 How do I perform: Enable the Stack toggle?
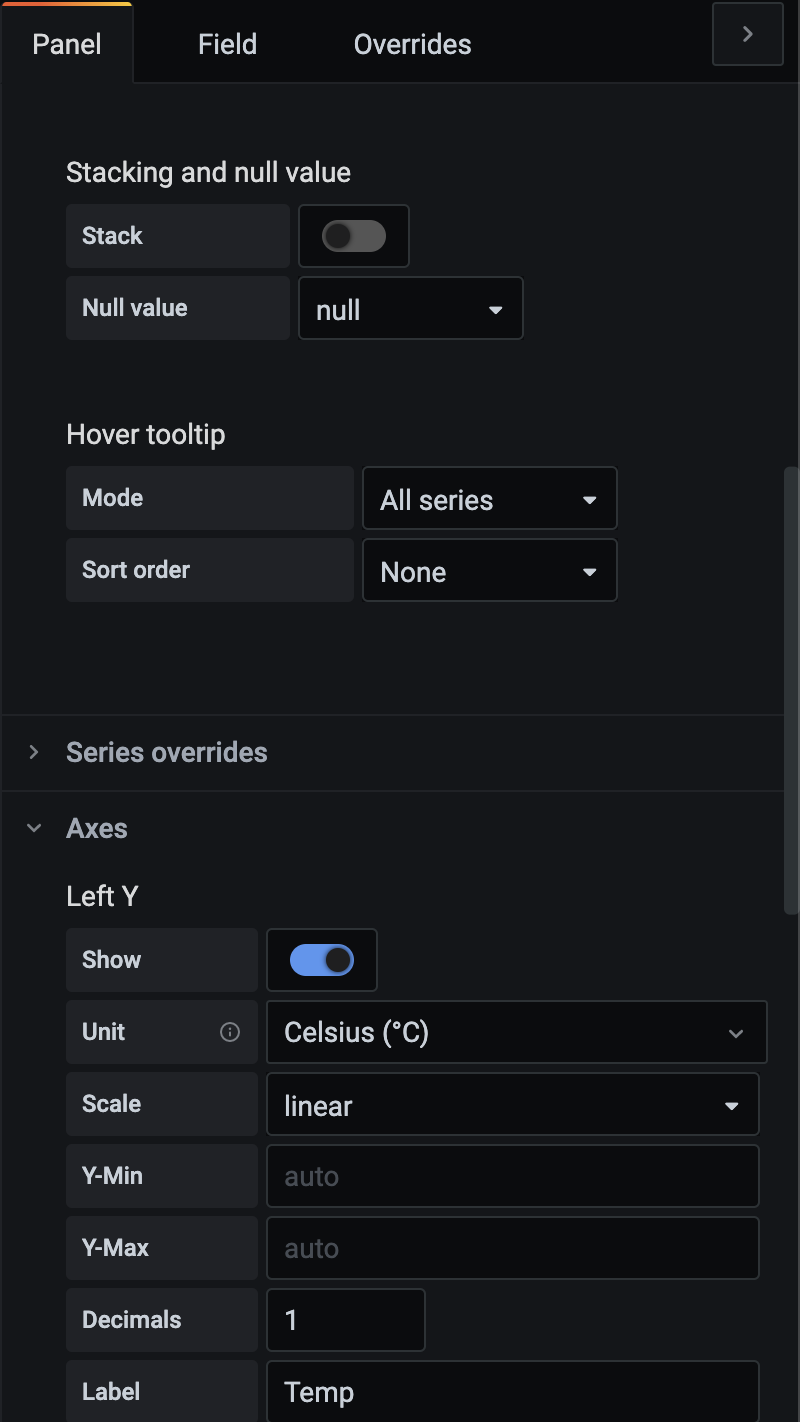pos(354,236)
